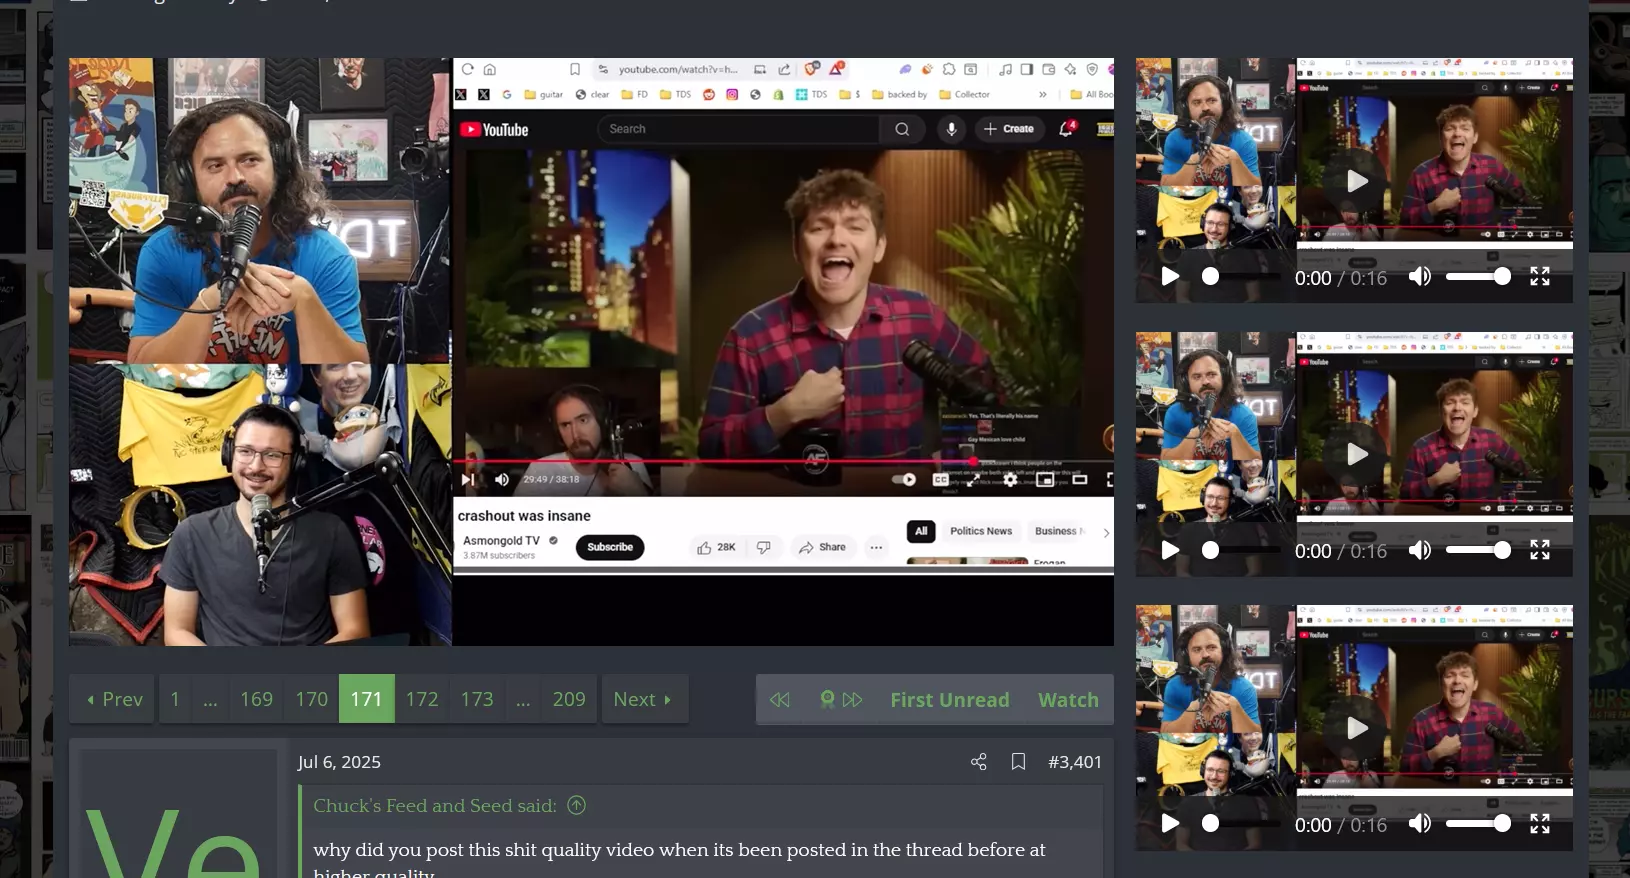The image size is (1630, 878).
Task: Click the YouTube logo in the large image
Action: [494, 130]
